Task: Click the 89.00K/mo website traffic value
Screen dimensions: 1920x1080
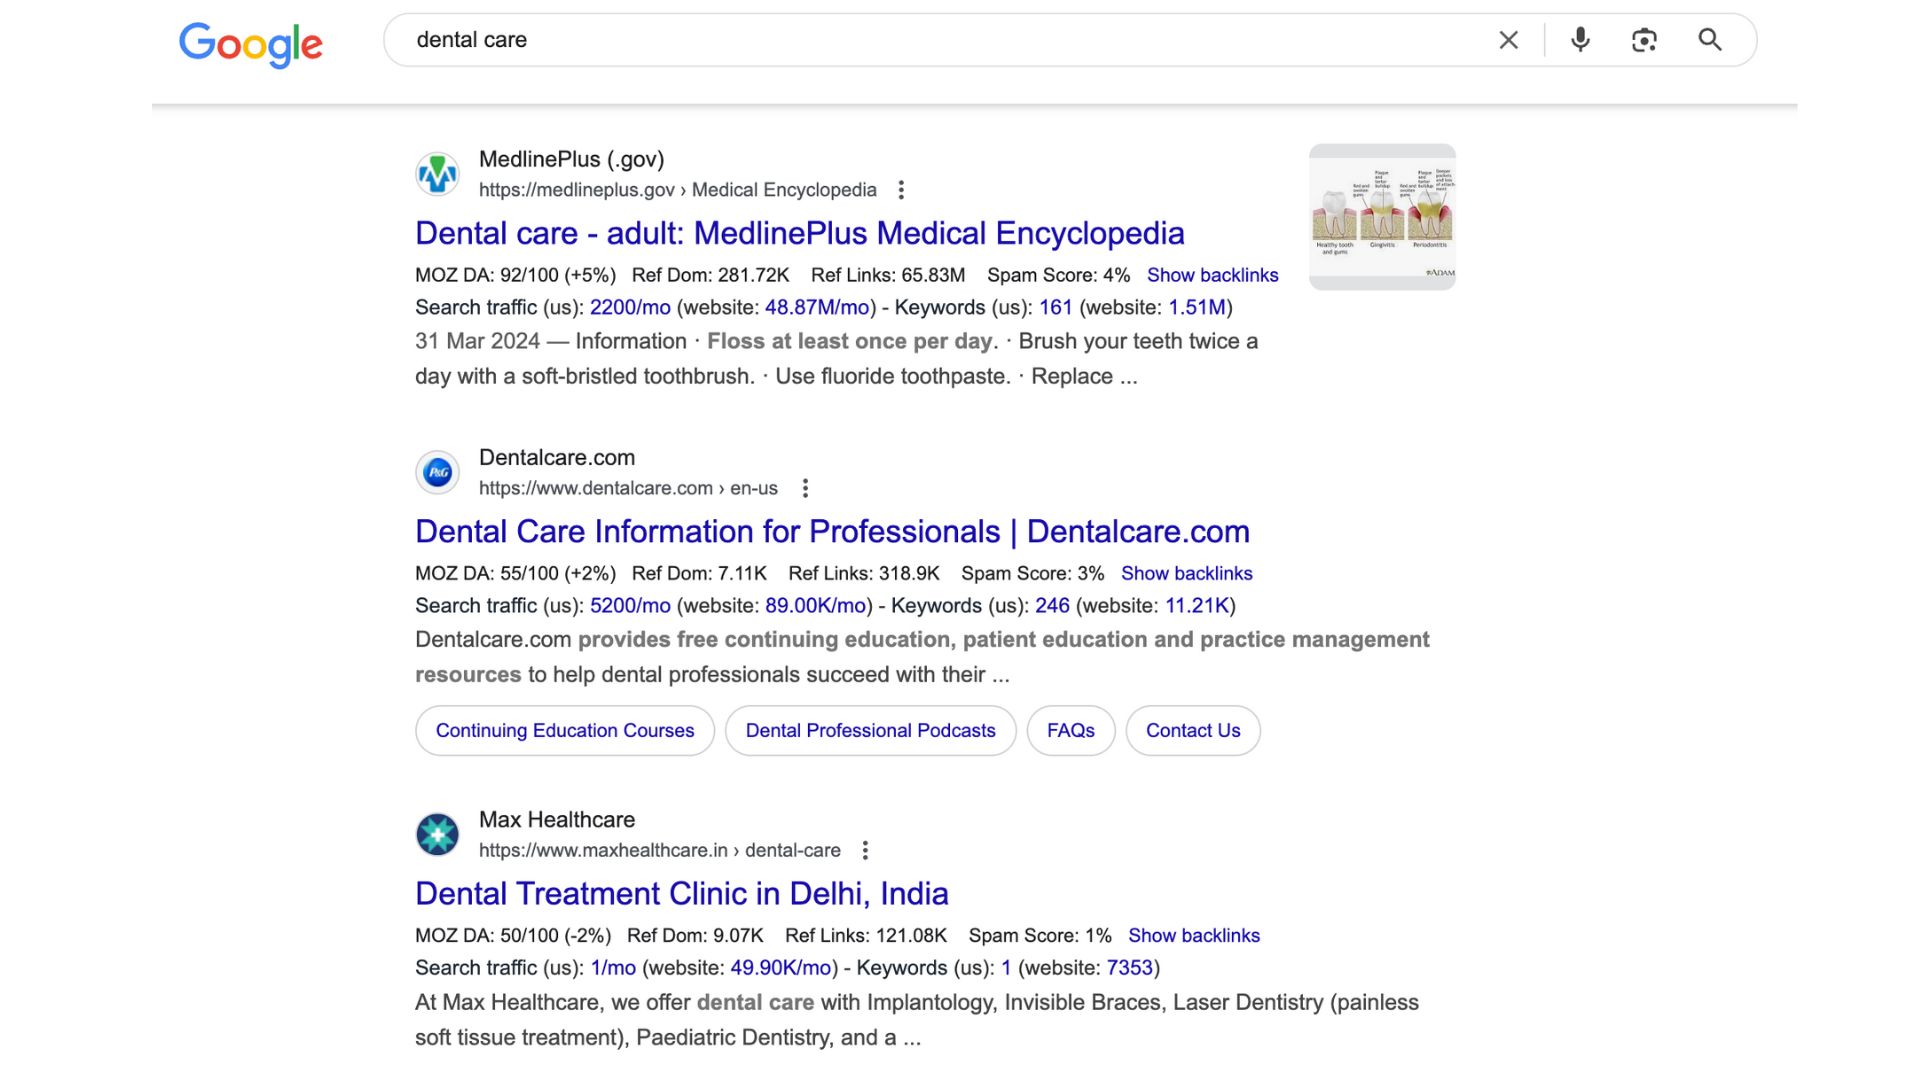Action: [x=815, y=605]
